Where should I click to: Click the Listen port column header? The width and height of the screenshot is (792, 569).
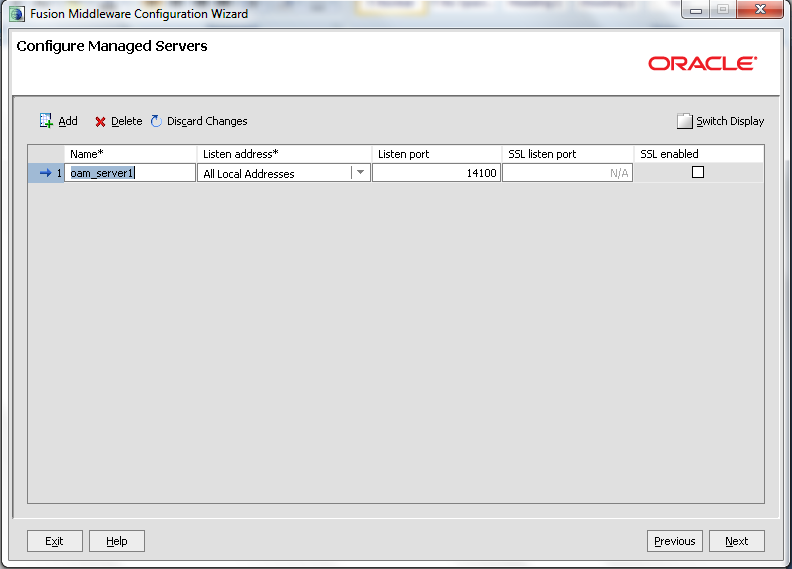tap(436, 154)
